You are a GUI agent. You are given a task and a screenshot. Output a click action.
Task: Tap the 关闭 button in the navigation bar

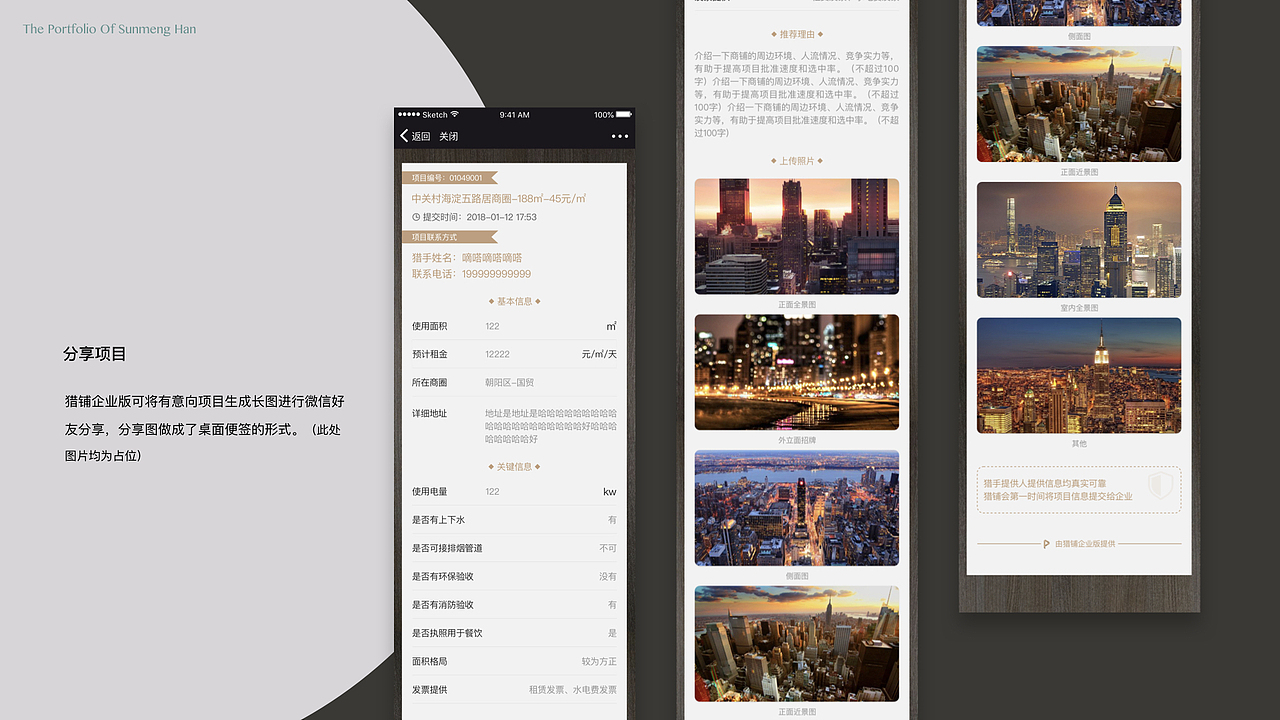tap(449, 136)
